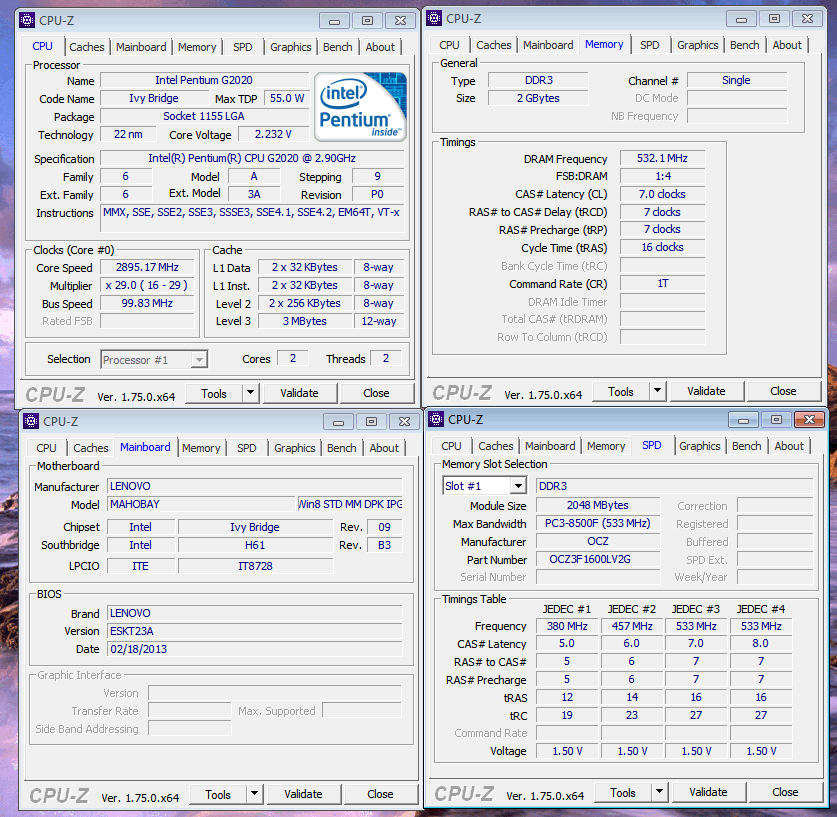Click the Intel Pentium inside logo
The image size is (837, 817).
[361, 107]
